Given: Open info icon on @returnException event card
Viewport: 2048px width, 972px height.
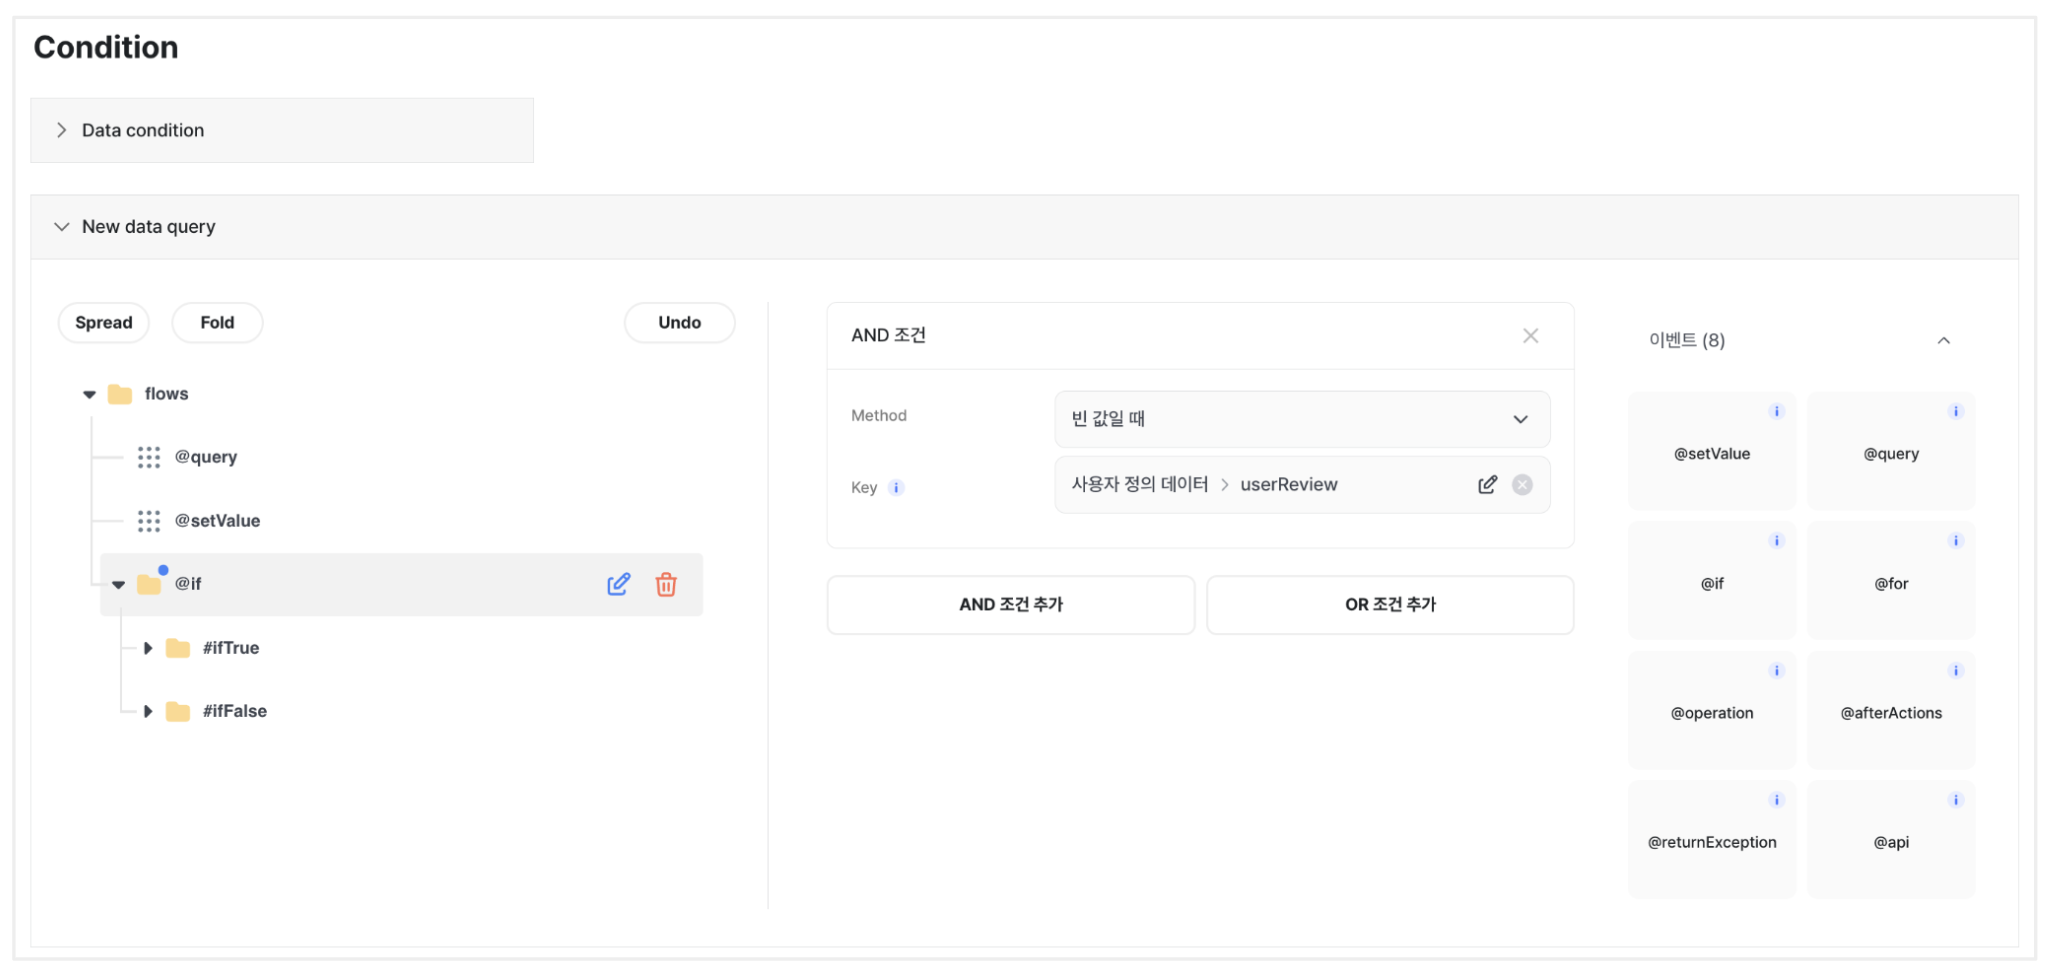Looking at the screenshot, I should click(1777, 800).
